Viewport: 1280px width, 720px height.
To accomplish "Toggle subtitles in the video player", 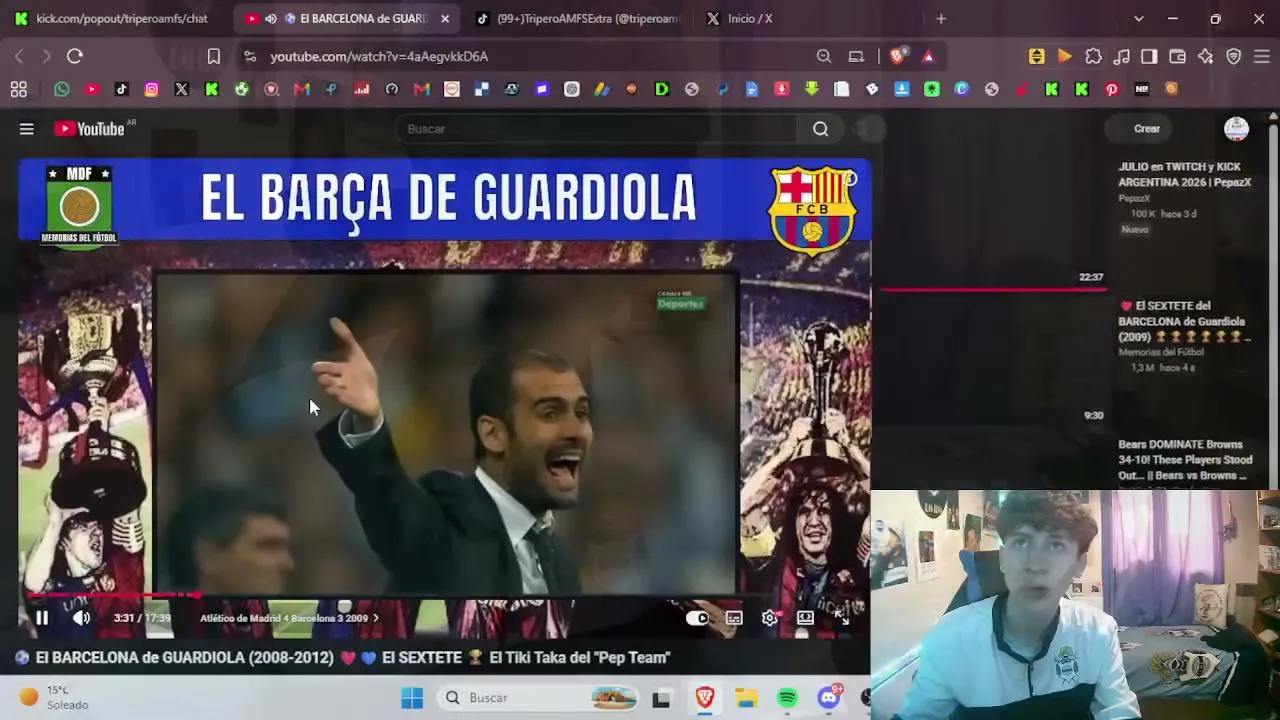I will (x=734, y=618).
